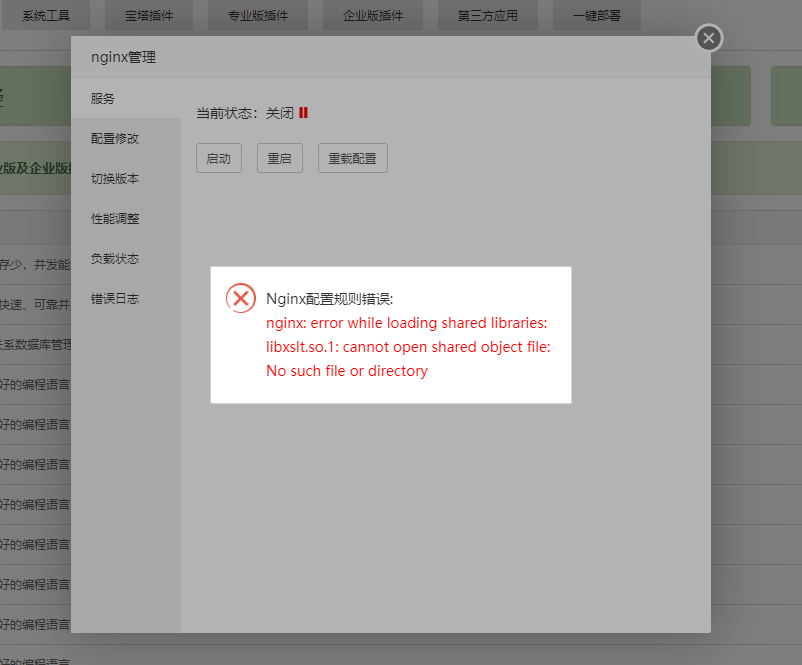The image size is (802, 665).
Task: Switch to 第三方应用 tab in background page
Action: [x=487, y=15]
